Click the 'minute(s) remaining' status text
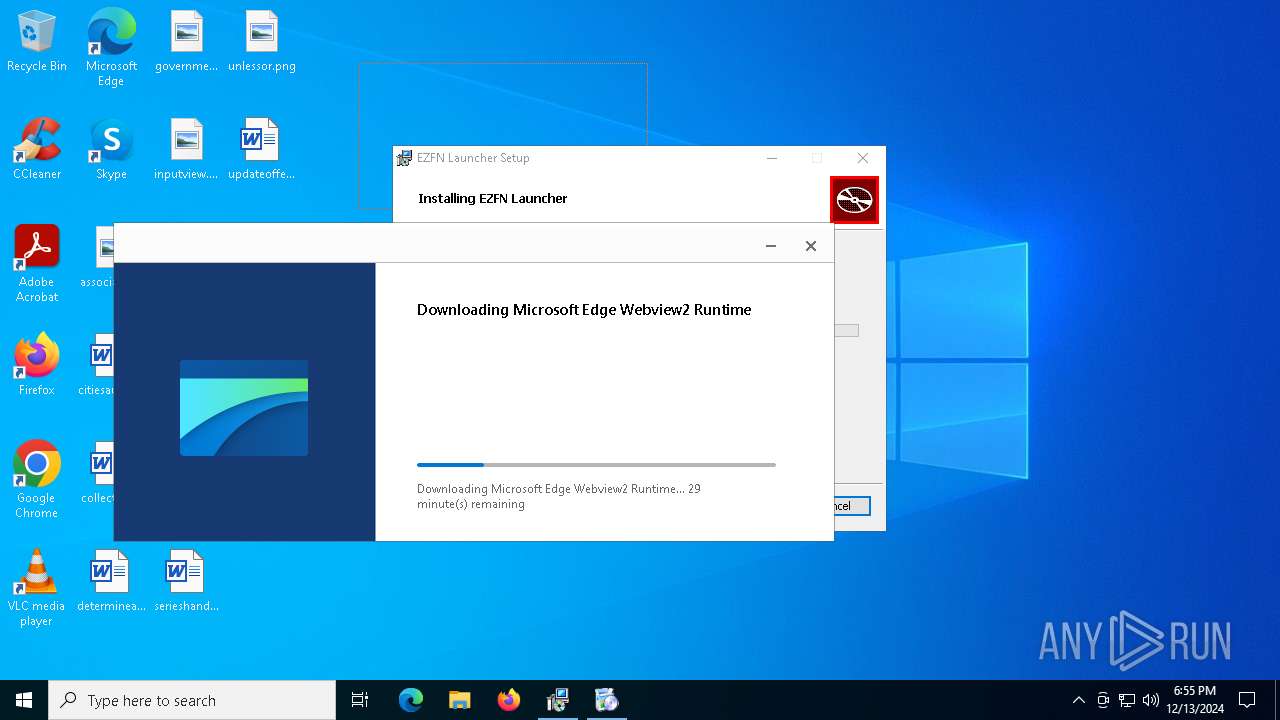This screenshot has width=1280, height=720. point(471,504)
